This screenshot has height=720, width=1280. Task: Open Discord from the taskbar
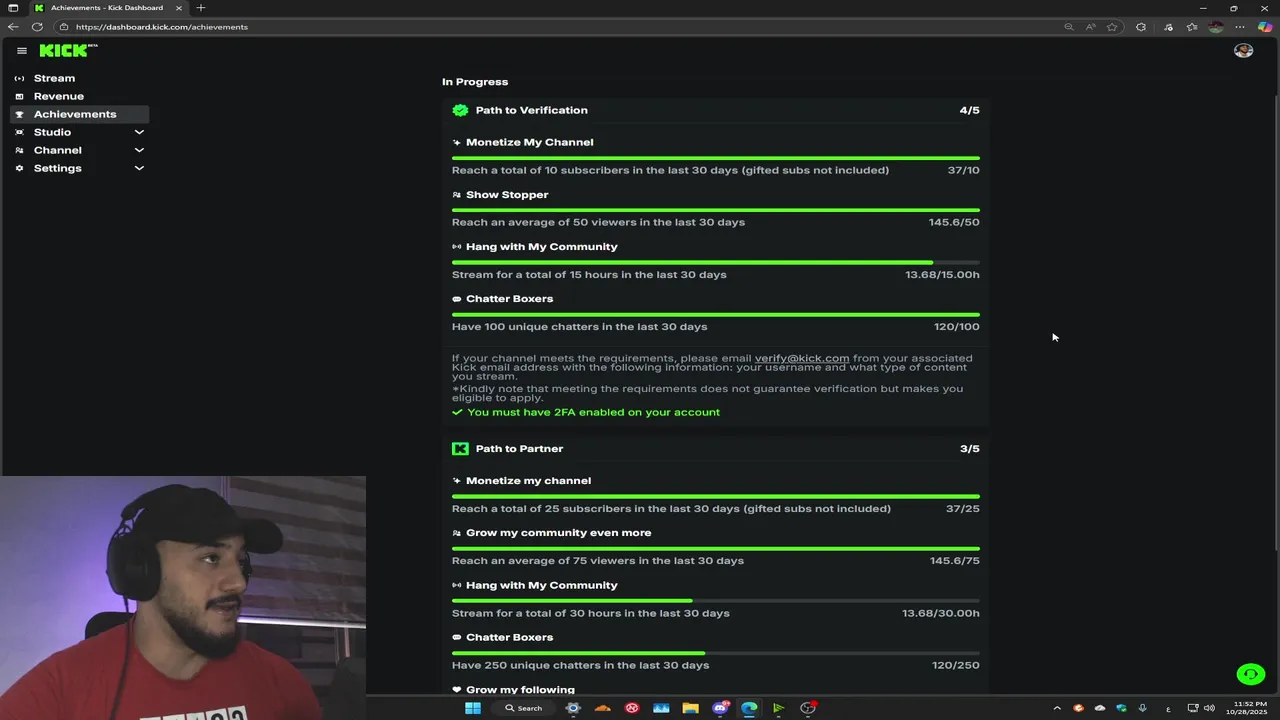720,708
